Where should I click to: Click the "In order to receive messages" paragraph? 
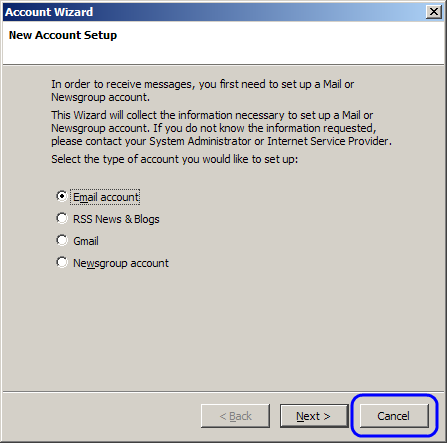pos(202,90)
